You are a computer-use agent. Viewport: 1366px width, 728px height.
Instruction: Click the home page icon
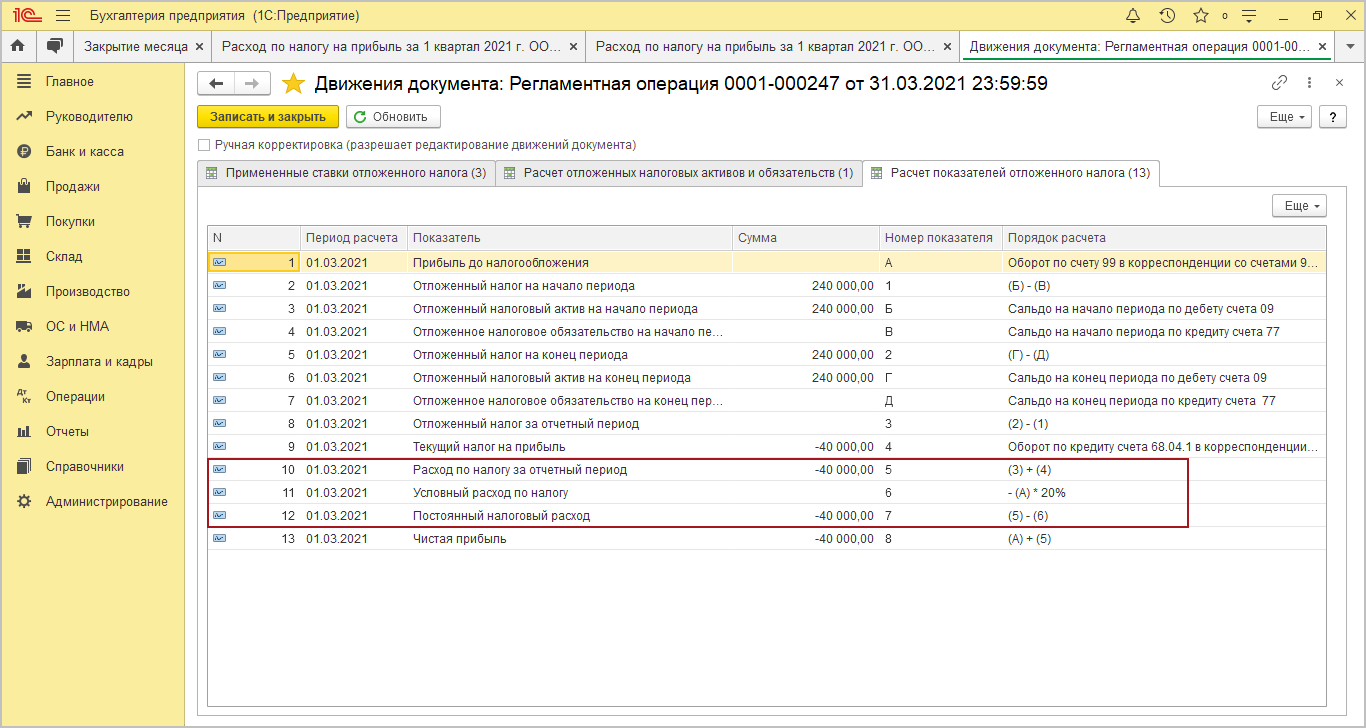coord(17,46)
